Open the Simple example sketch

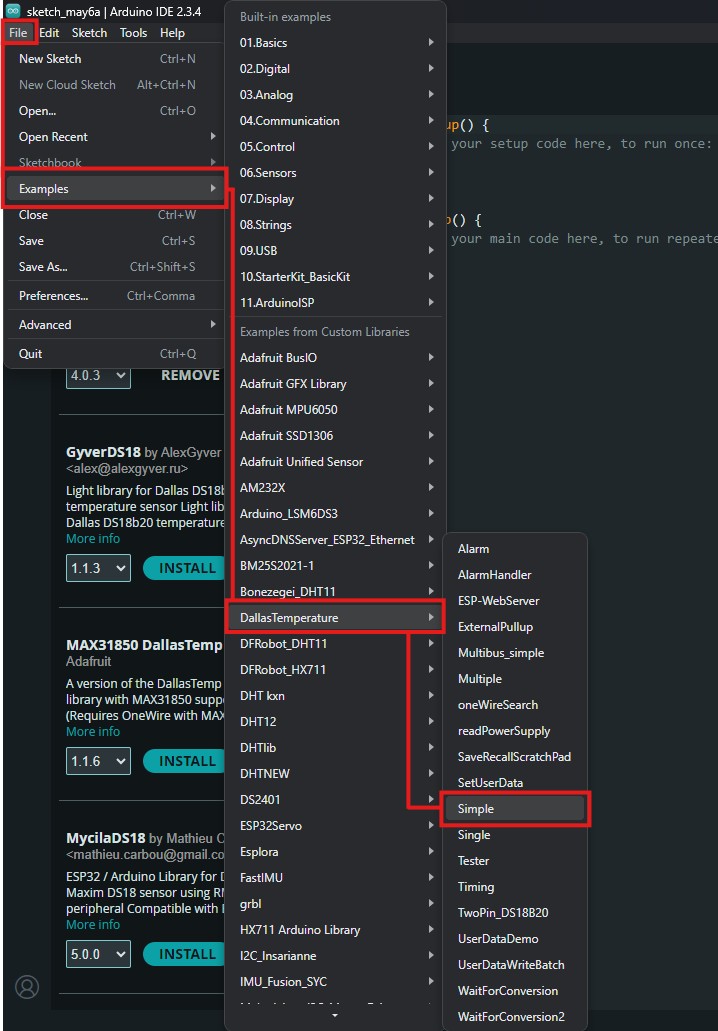515,809
